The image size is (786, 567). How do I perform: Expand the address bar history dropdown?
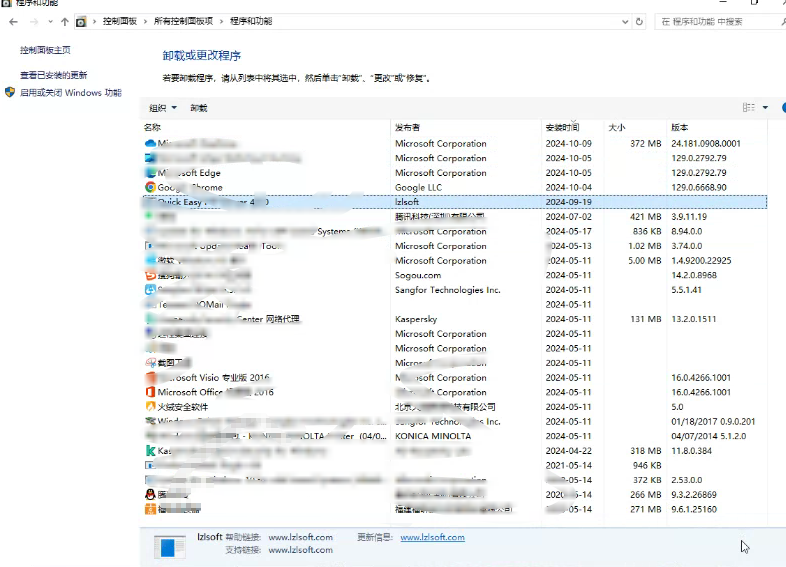point(624,21)
